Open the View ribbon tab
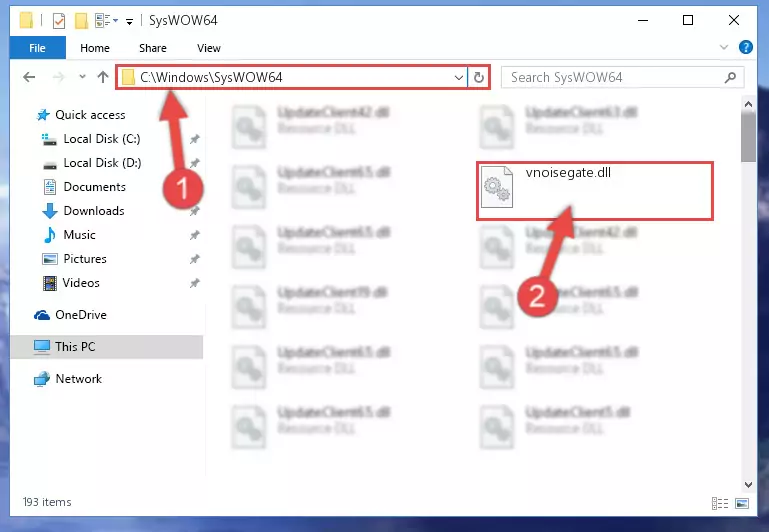Screen dimensions: 769x532 (208, 48)
